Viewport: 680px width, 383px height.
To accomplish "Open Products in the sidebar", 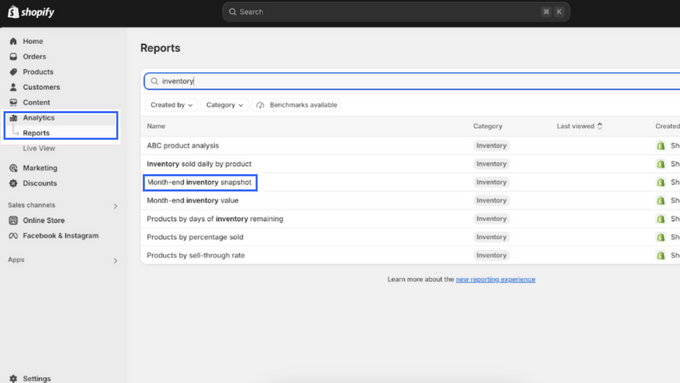I will point(38,72).
